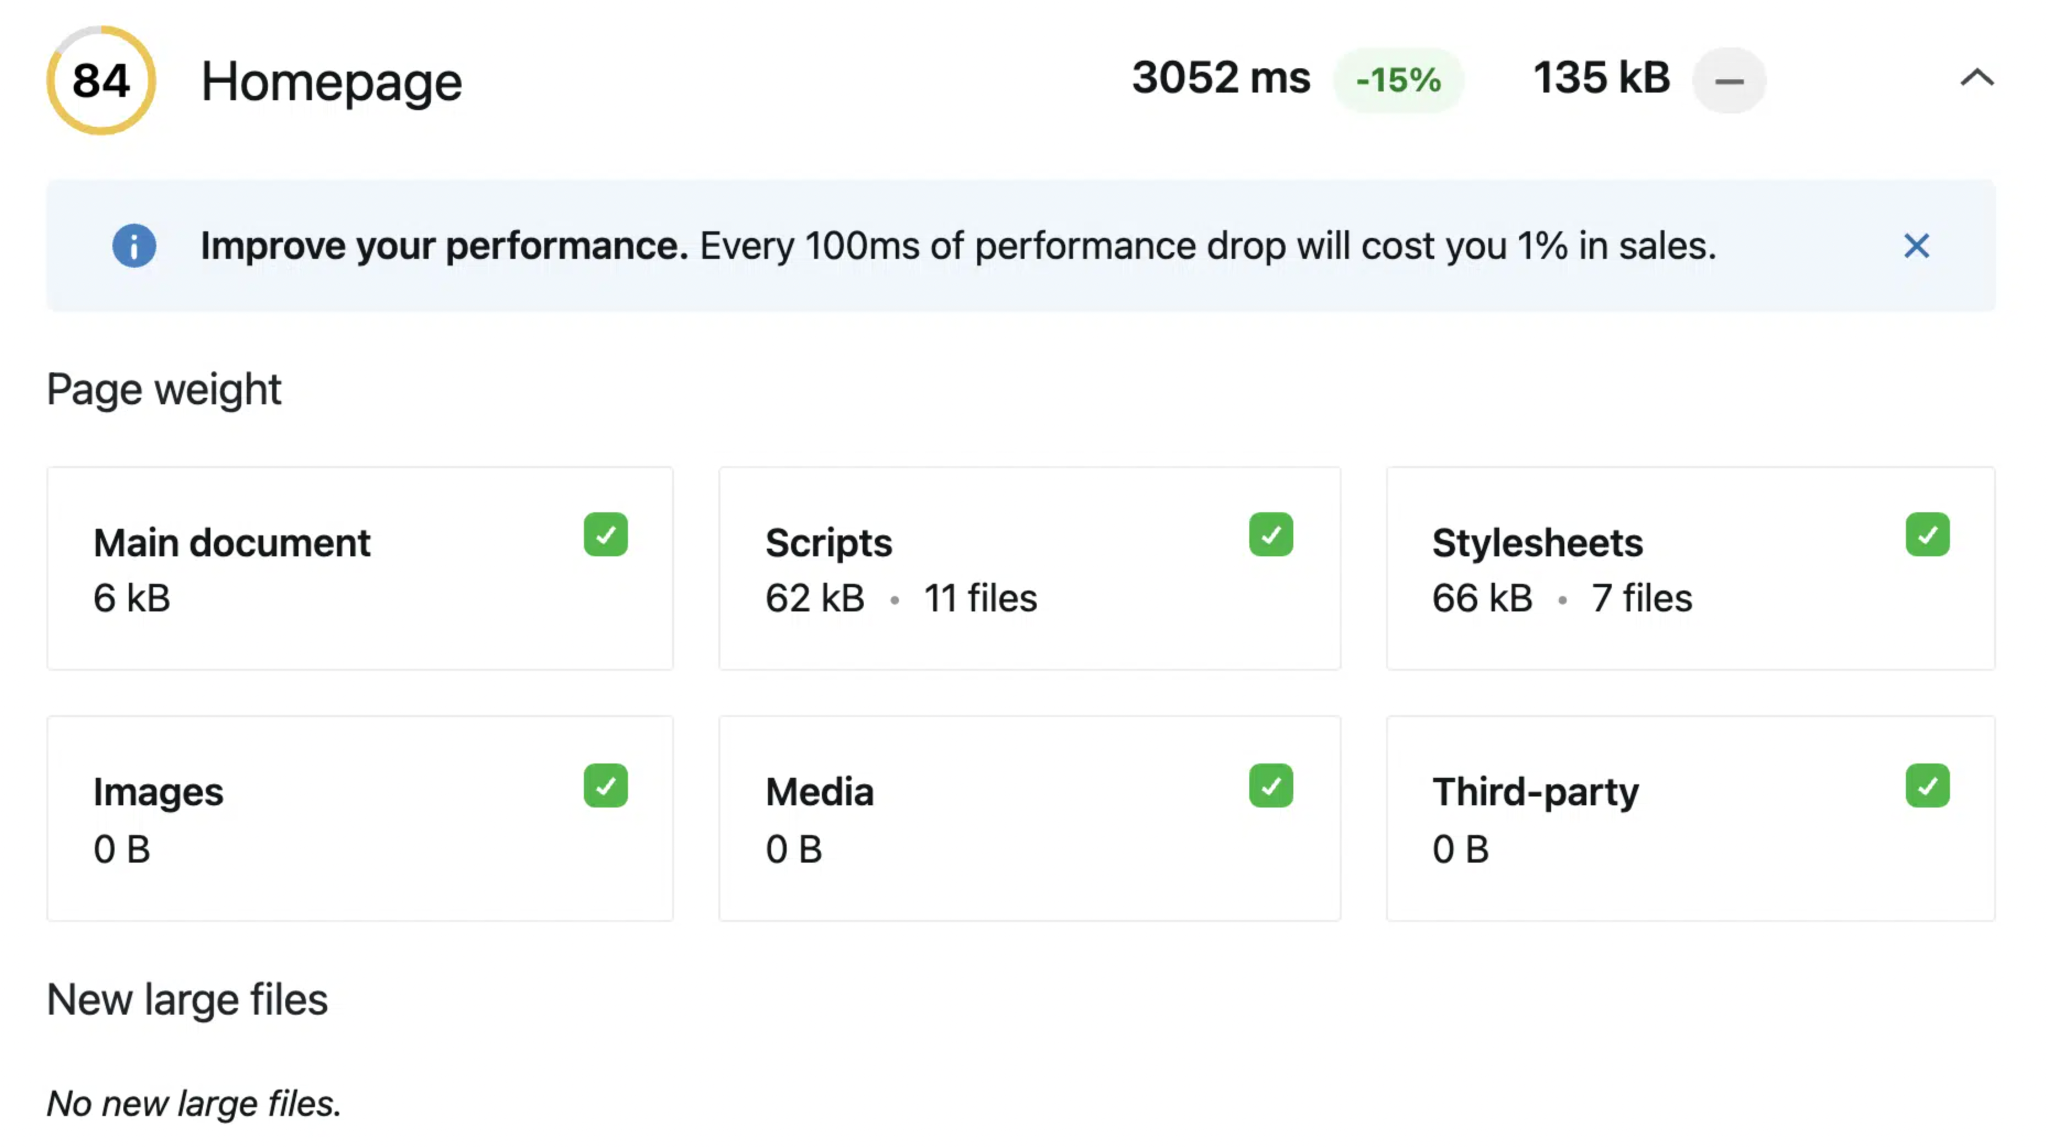Select the Media 0 B card
This screenshot has width=2048, height=1147.
coord(1029,819)
